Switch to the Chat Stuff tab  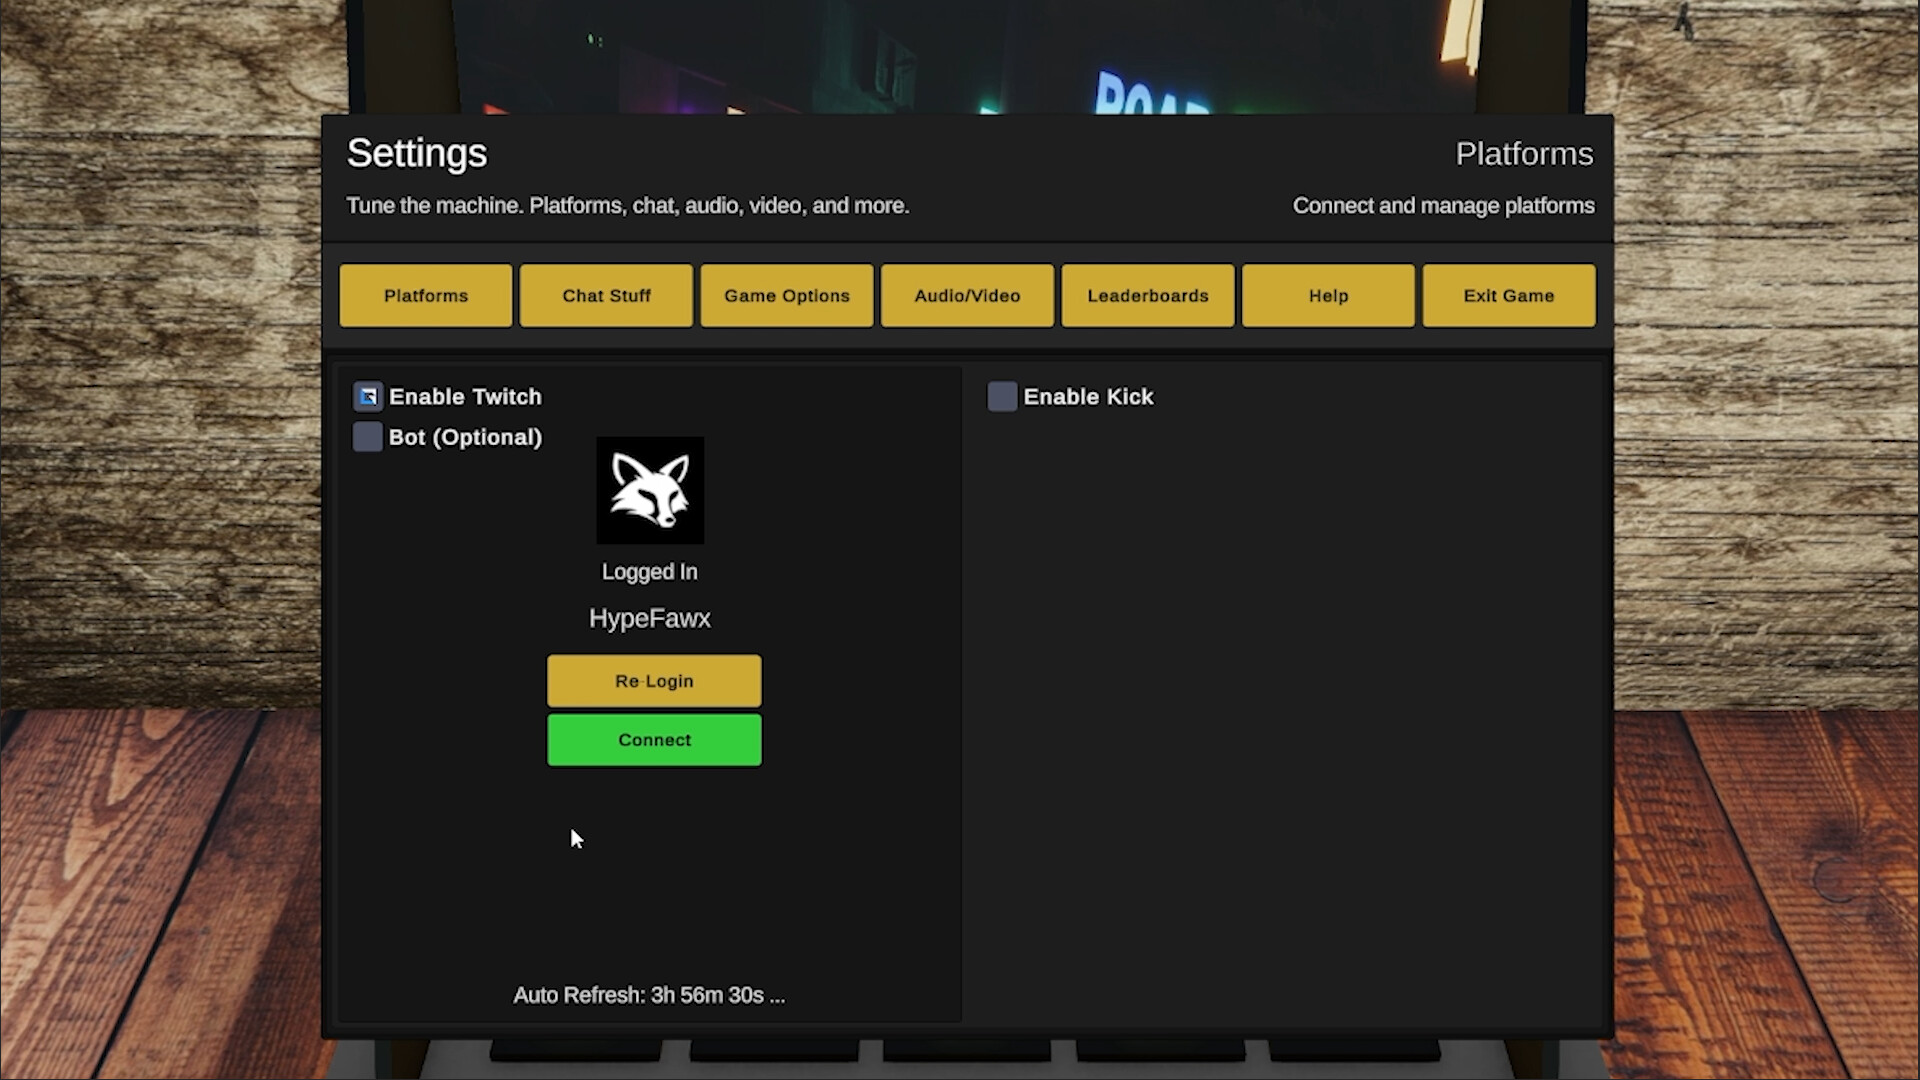click(x=606, y=295)
